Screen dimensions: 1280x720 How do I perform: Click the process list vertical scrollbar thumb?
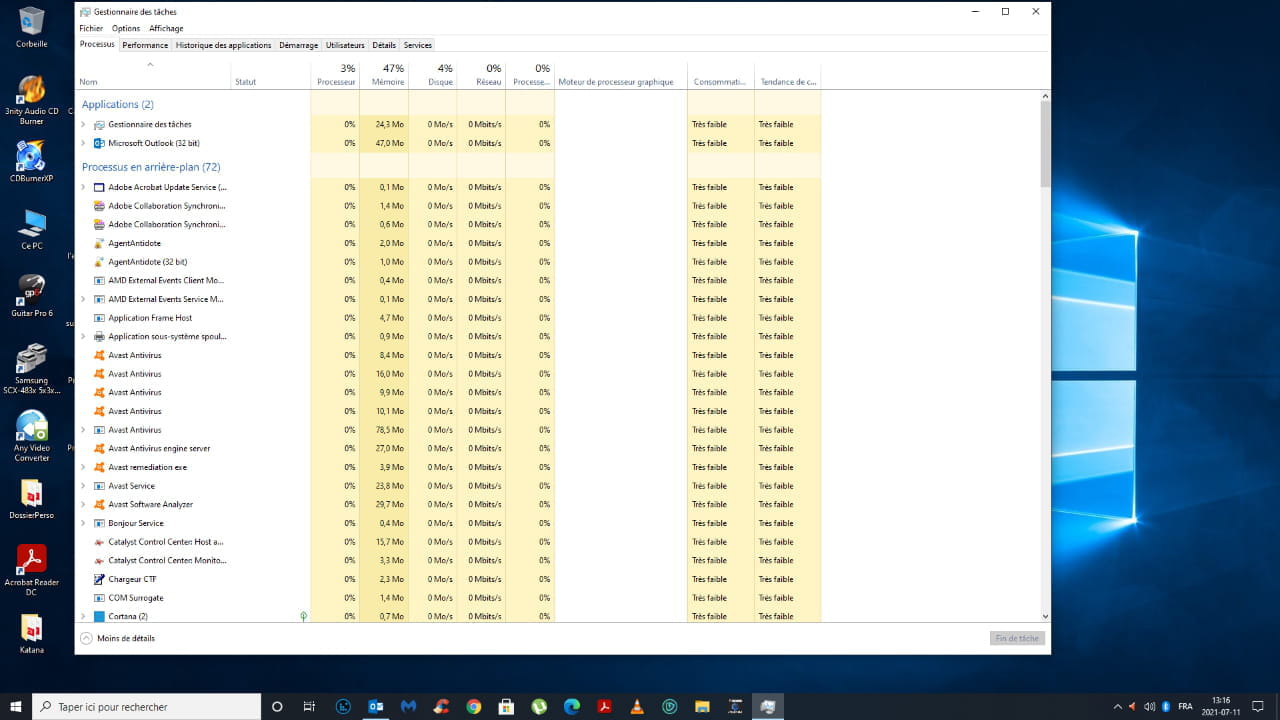[x=1045, y=143]
